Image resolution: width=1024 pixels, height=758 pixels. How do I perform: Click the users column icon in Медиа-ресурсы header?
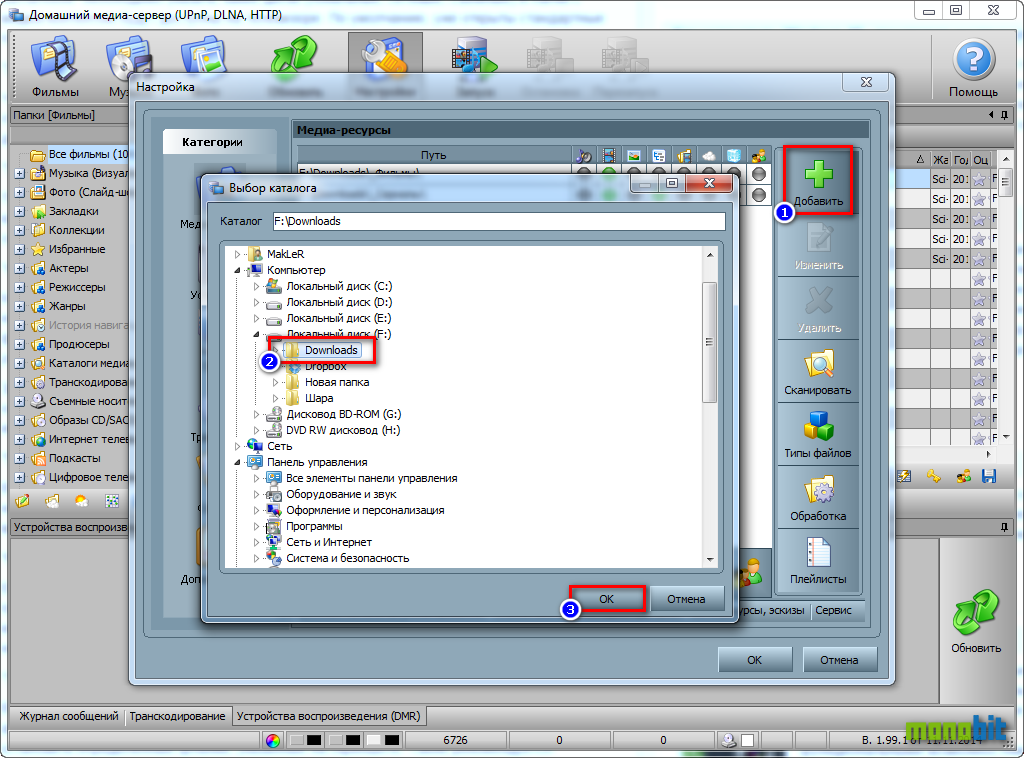[x=758, y=155]
